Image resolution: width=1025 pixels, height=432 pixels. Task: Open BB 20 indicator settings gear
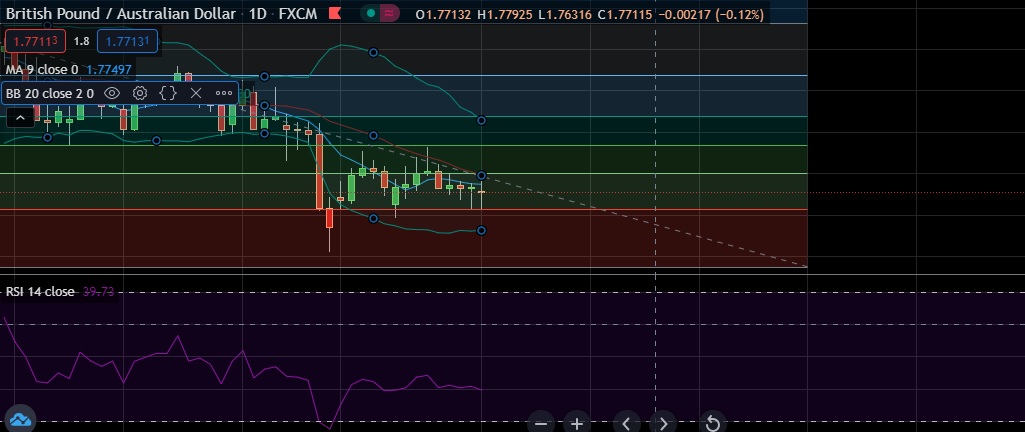point(139,93)
